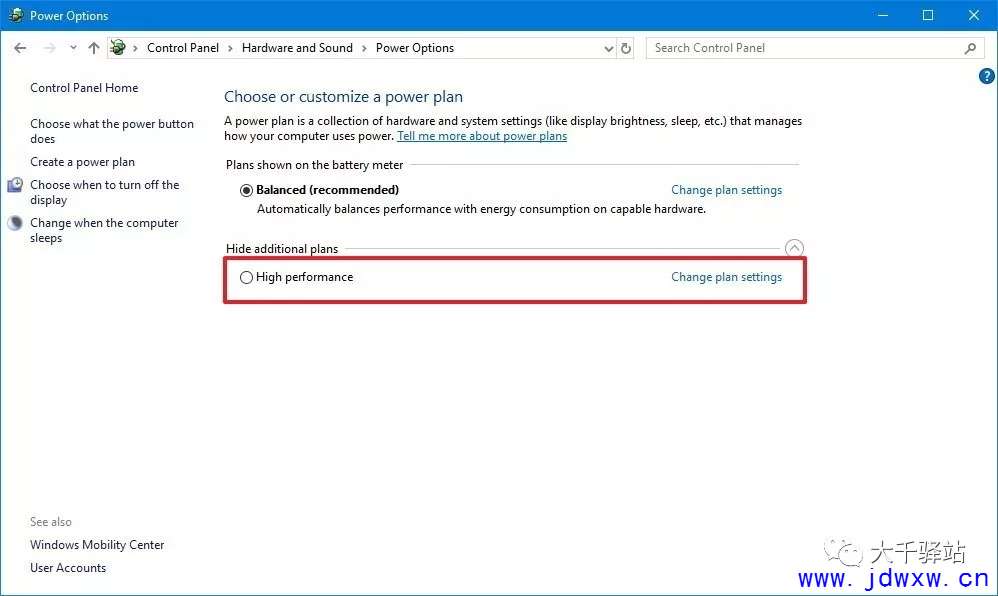Change plan settings for High performance
Viewport: 998px width, 596px height.
coord(726,277)
